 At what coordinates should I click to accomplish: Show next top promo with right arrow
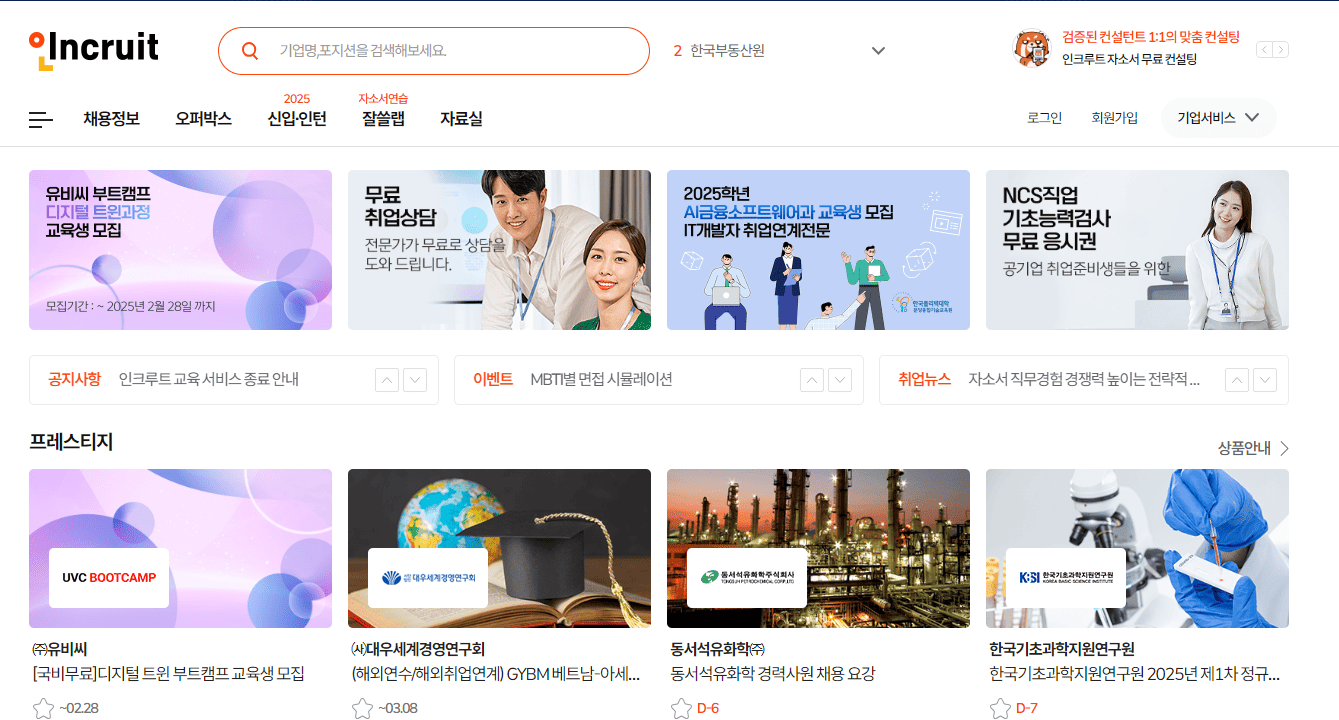(1281, 50)
